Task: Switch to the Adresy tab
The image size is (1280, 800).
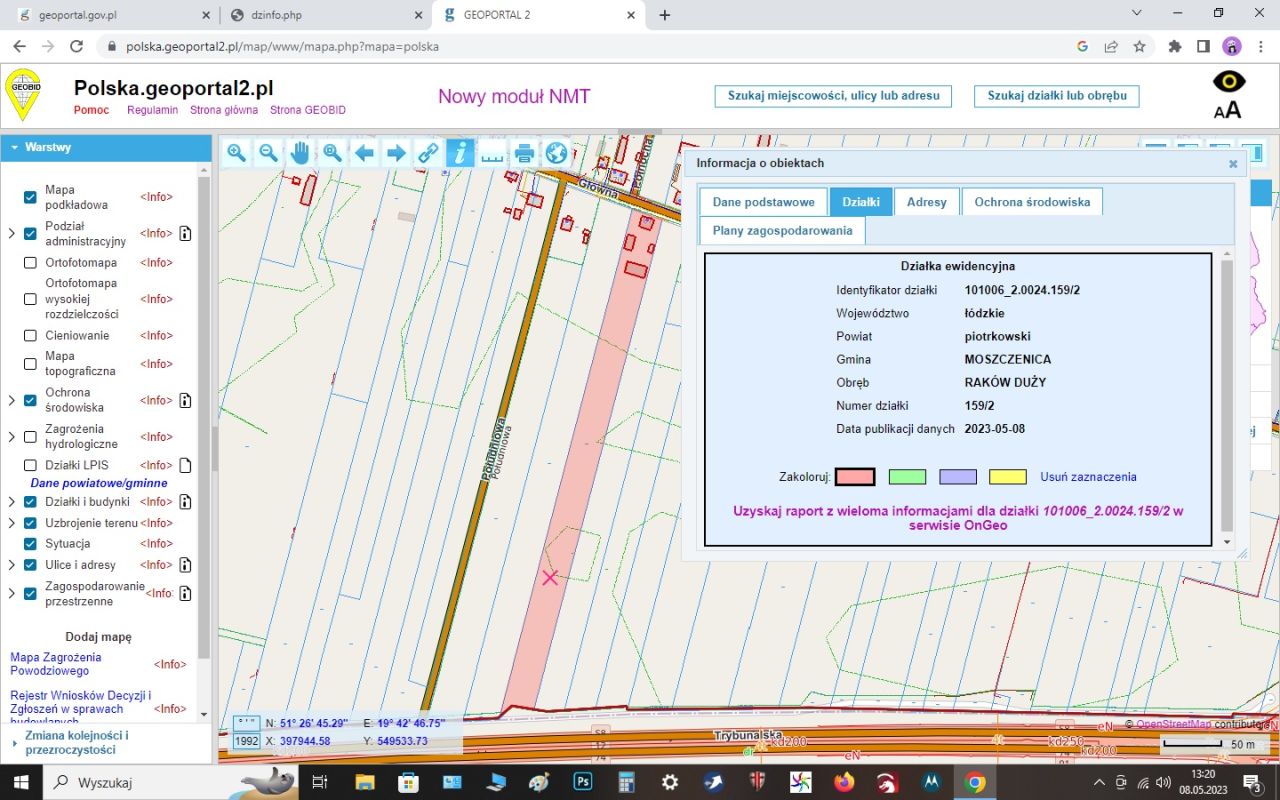Action: coord(926,202)
